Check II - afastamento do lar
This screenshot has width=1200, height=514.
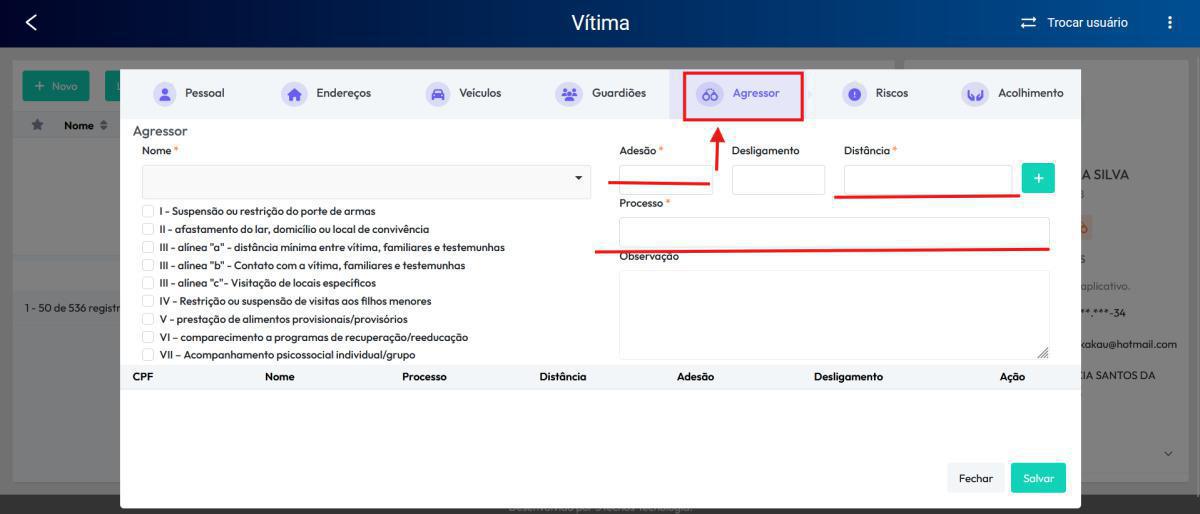[x=148, y=229]
